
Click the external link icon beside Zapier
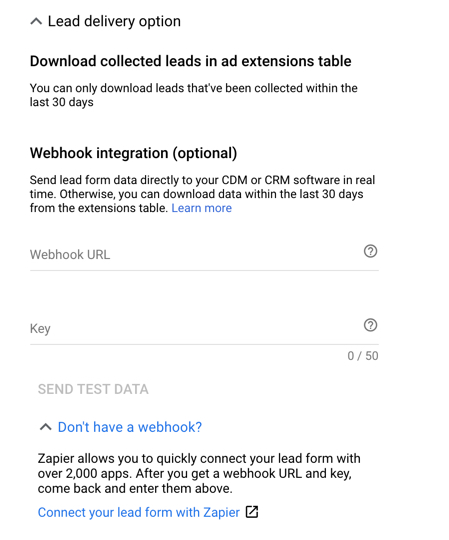tap(252, 512)
